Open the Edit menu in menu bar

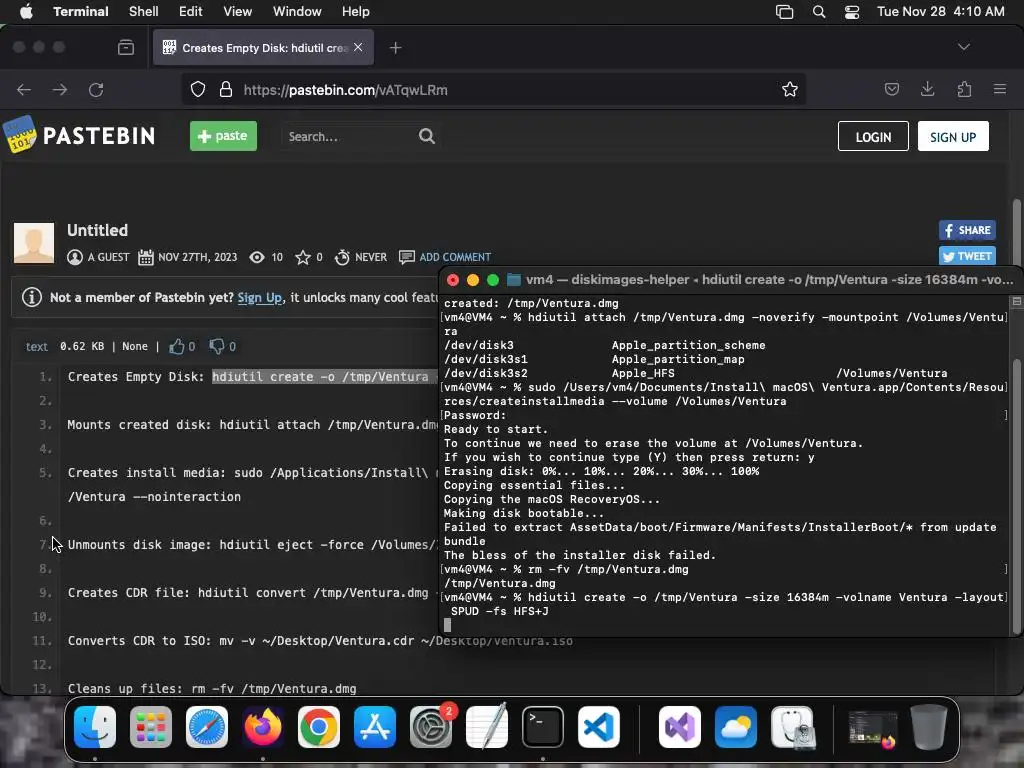click(190, 11)
